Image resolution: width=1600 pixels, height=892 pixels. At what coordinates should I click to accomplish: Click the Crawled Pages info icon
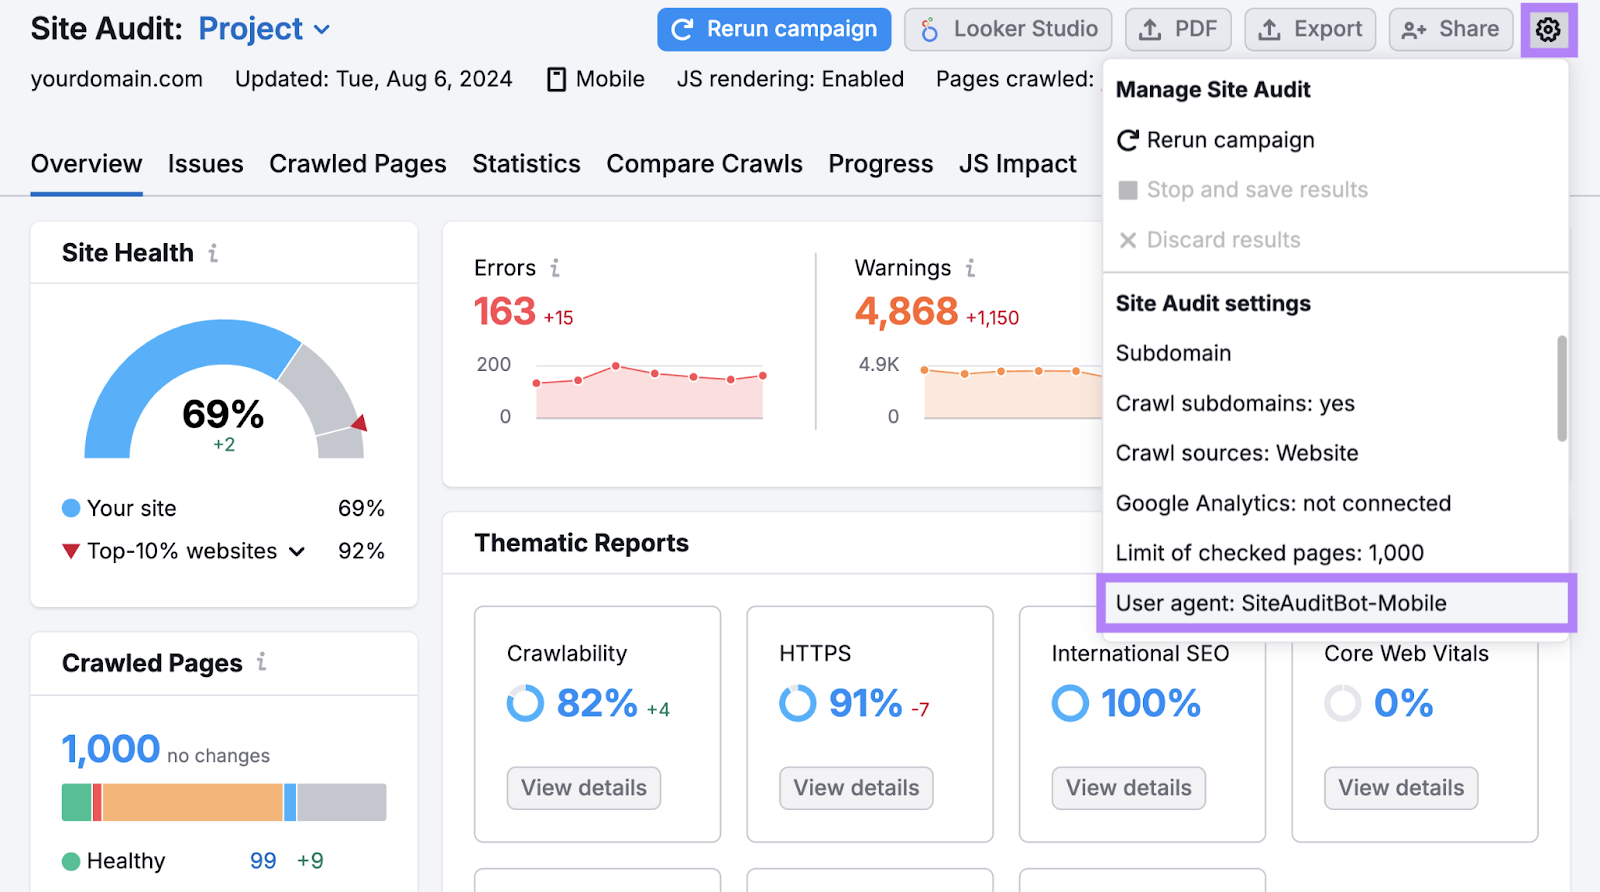(261, 662)
